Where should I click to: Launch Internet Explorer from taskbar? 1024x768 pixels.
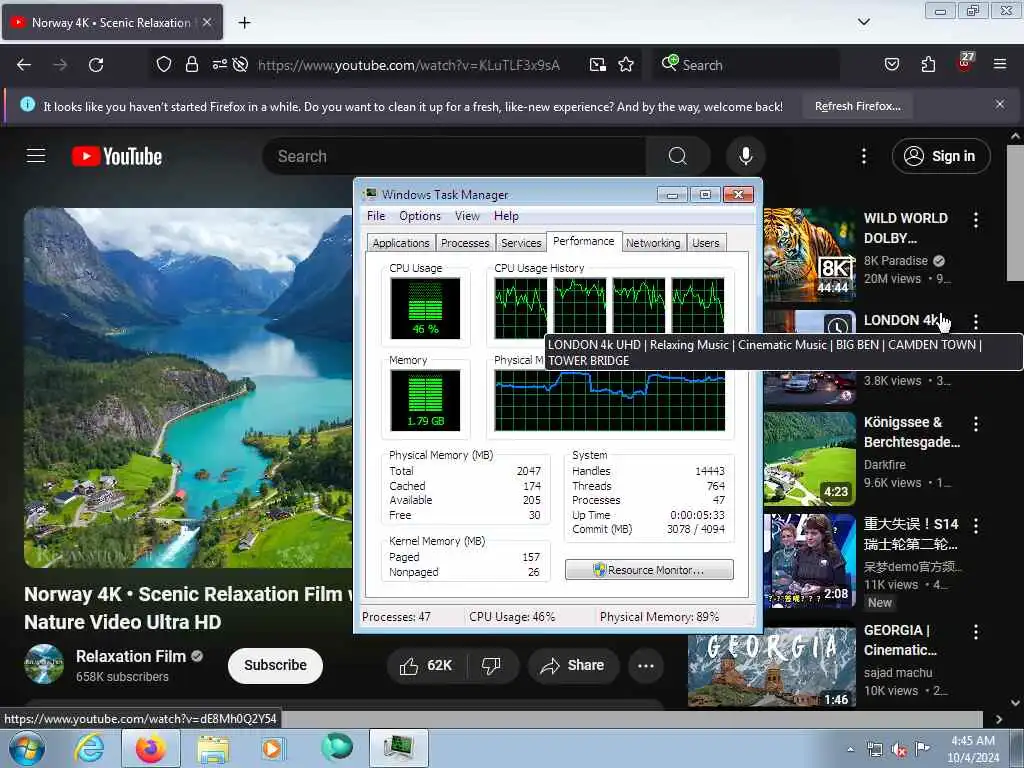pyautogui.click(x=89, y=748)
